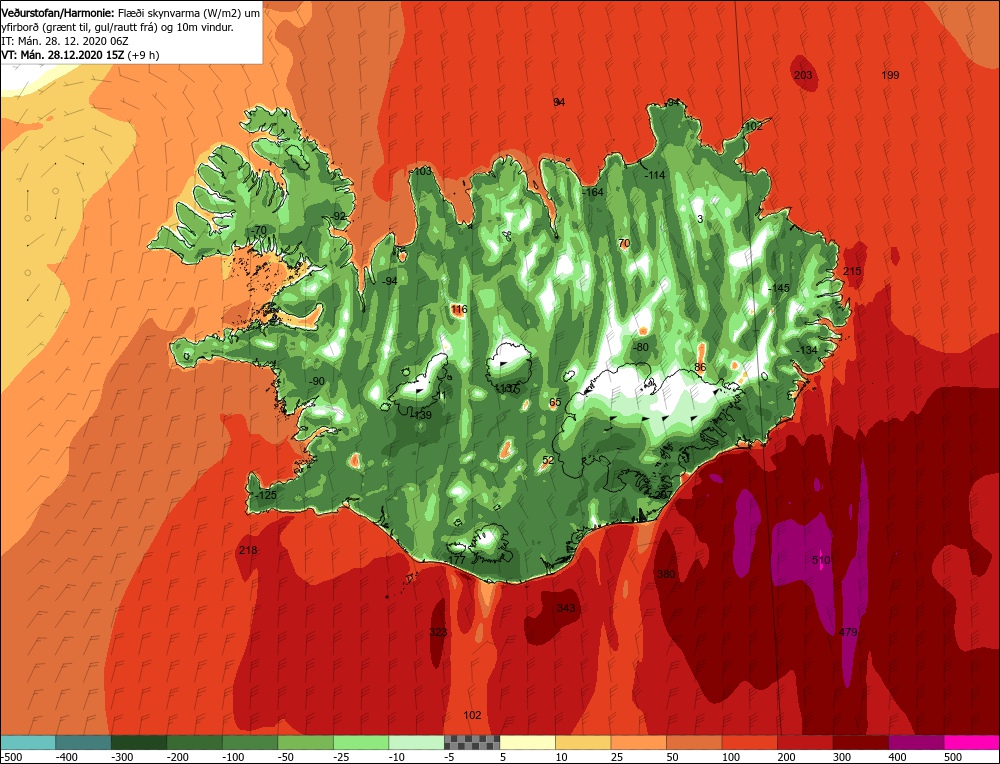The image size is (1000, 764).
Task: Click the 199 value on the map
Action: click(x=890, y=75)
